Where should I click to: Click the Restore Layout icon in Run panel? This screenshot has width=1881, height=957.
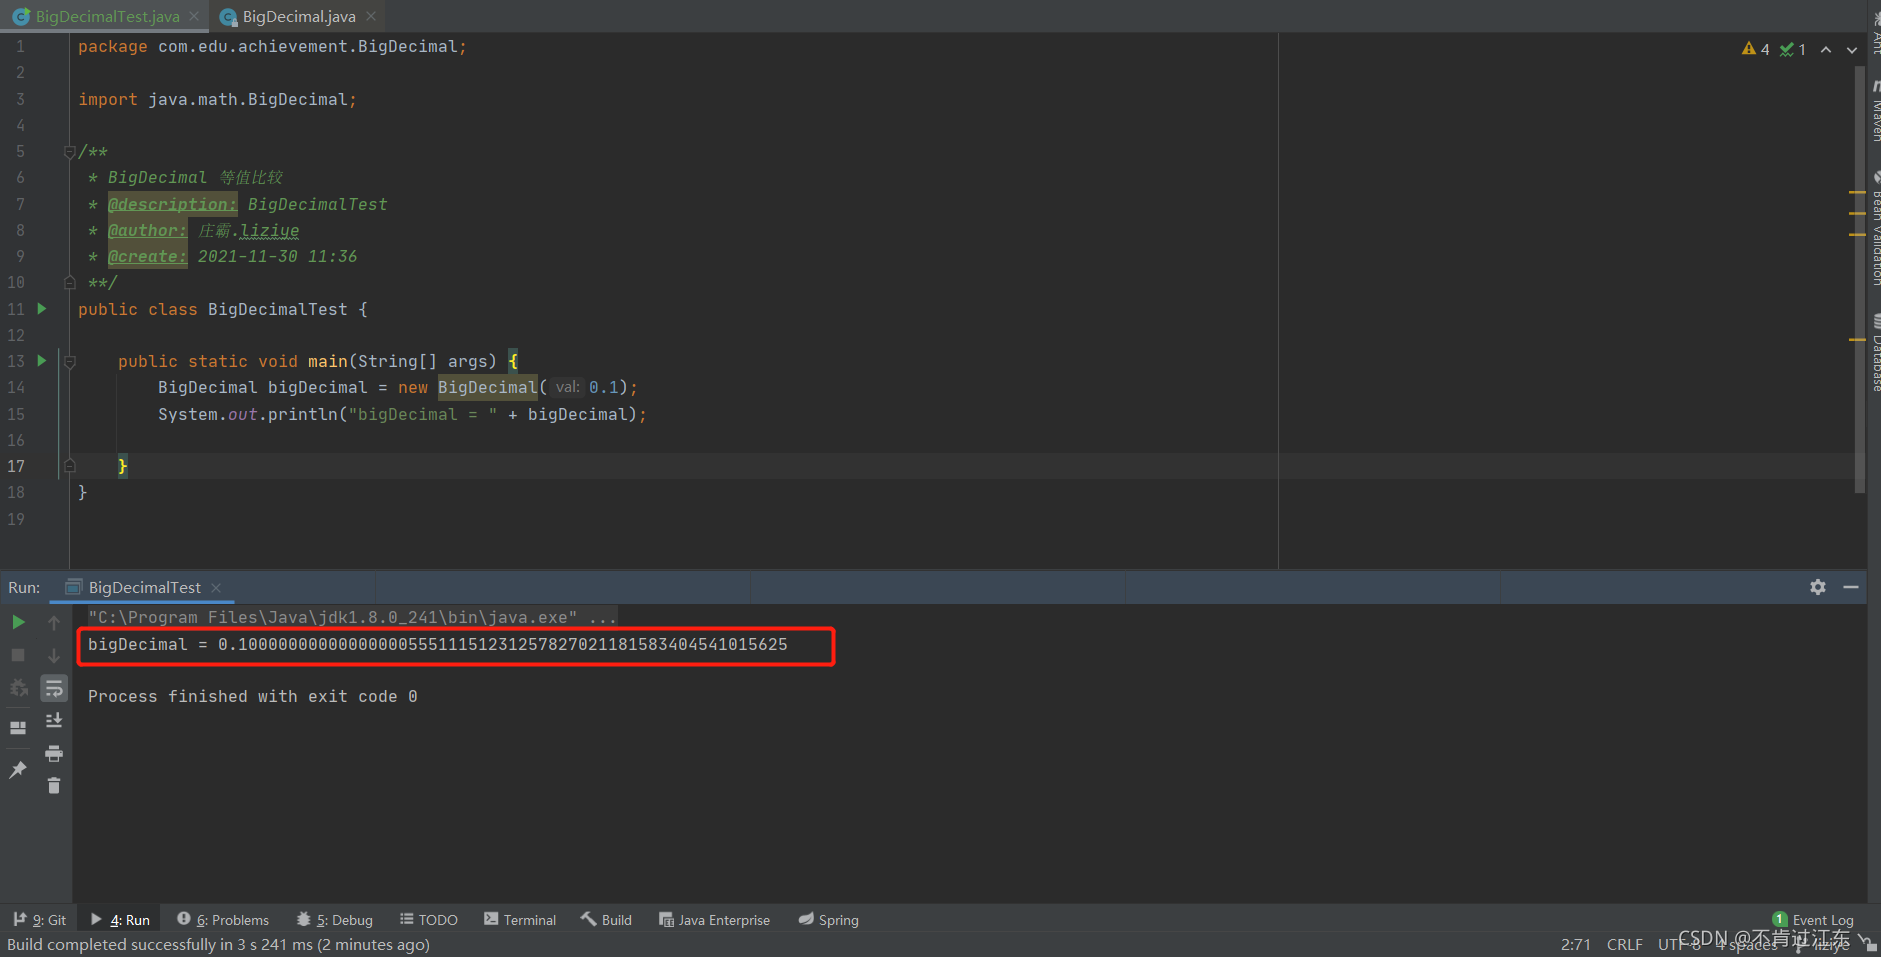point(18,728)
